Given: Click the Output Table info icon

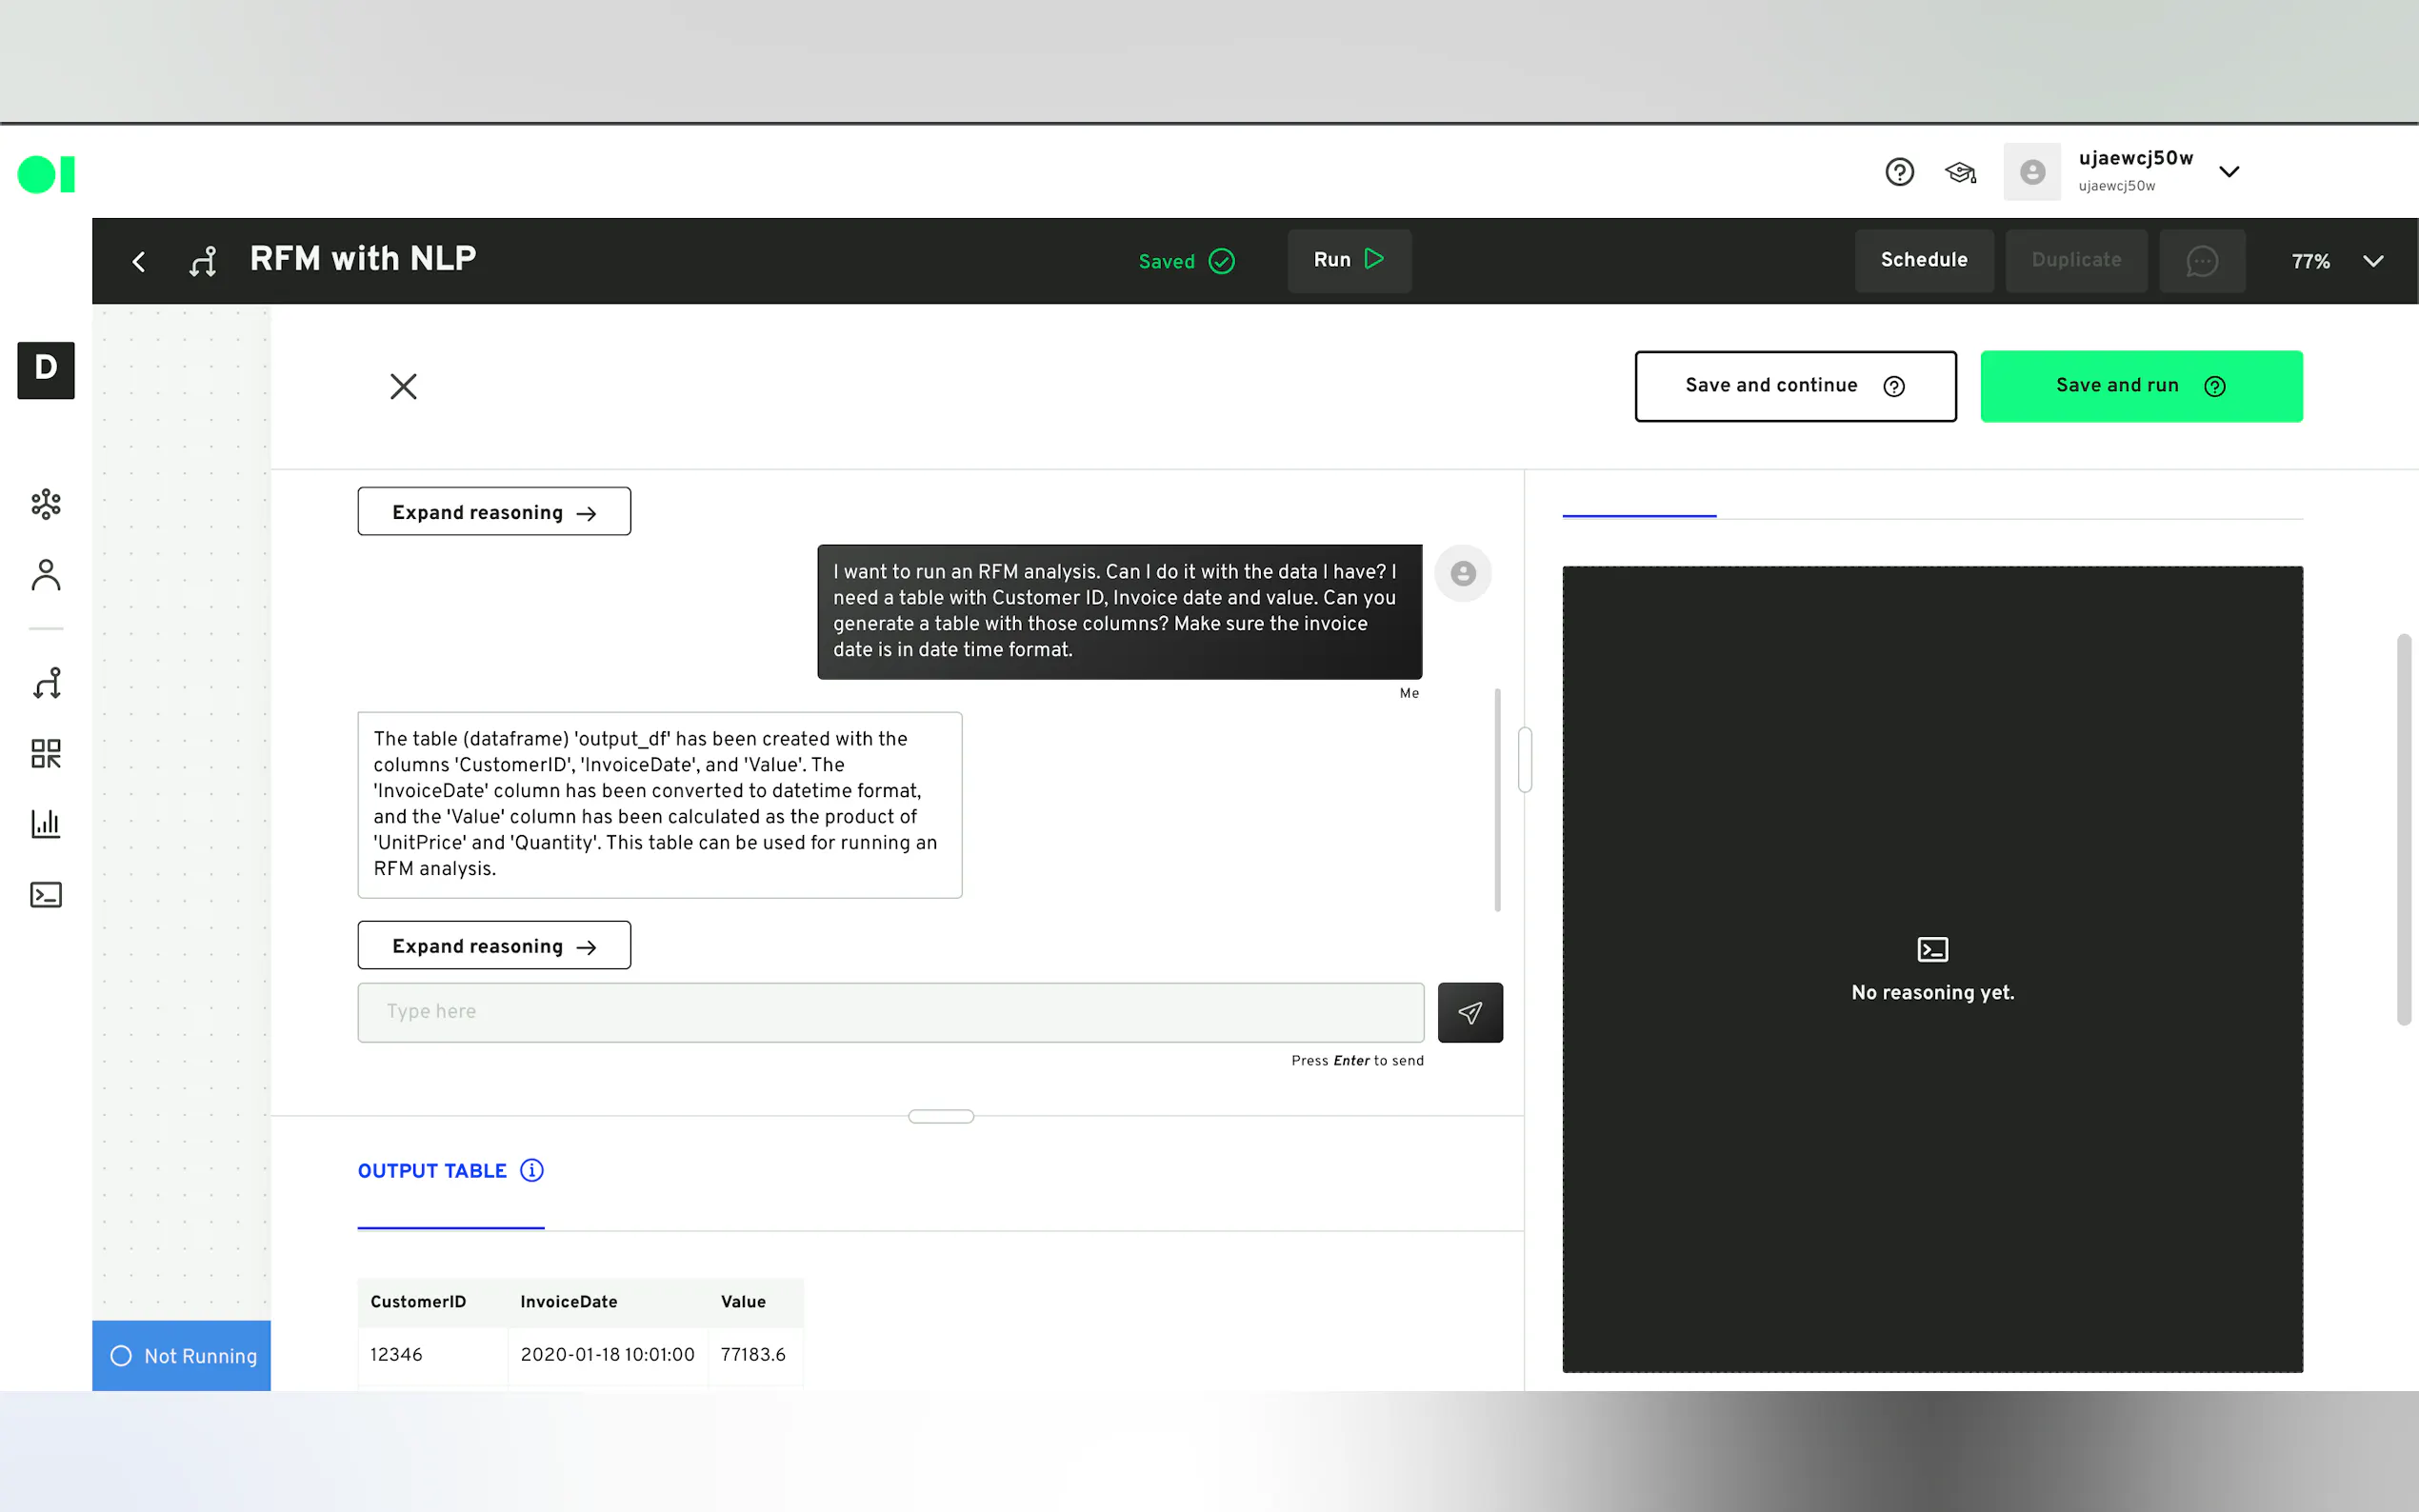Looking at the screenshot, I should (x=532, y=1170).
